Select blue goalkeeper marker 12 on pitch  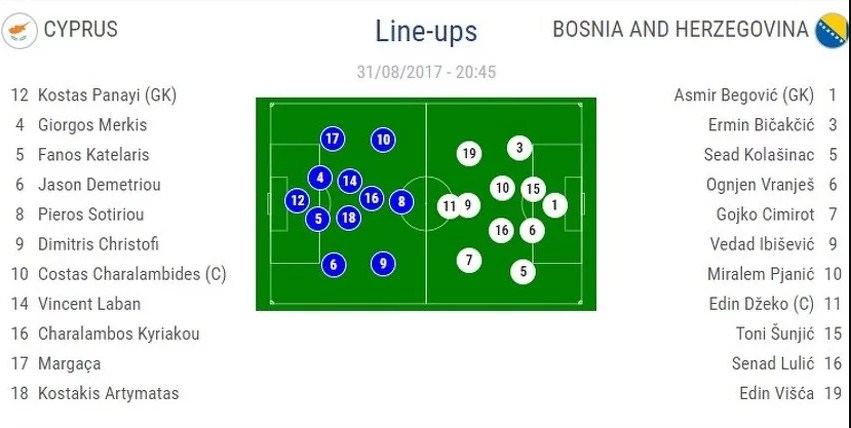297,200
